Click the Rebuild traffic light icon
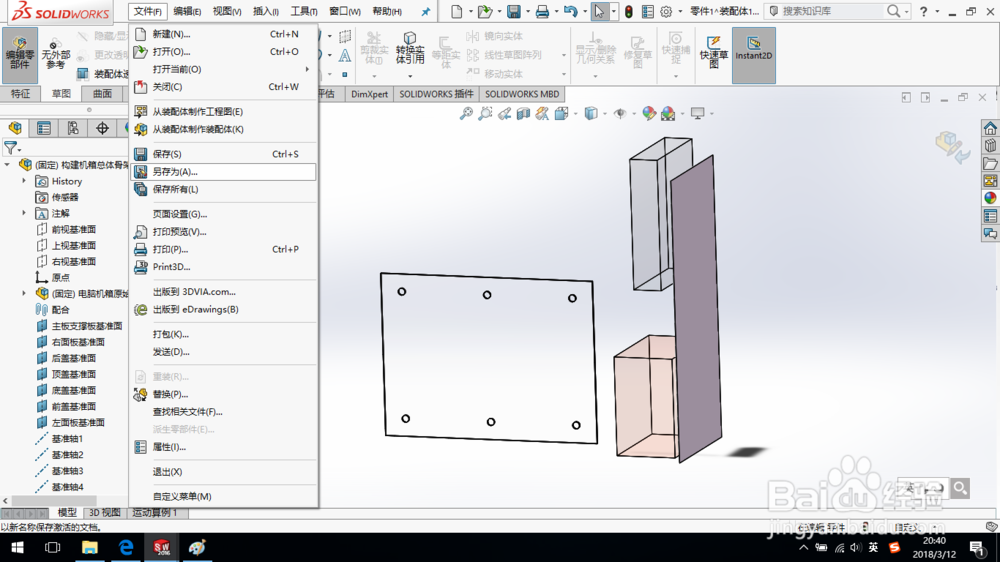Screen dimensions: 1000x562 pyautogui.click(x=629, y=11)
